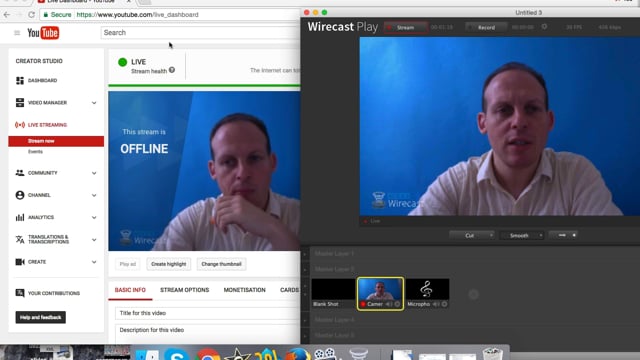Open the YouTube hamburger guide menu
The height and width of the screenshot is (360, 640).
pyautogui.click(x=17, y=33)
